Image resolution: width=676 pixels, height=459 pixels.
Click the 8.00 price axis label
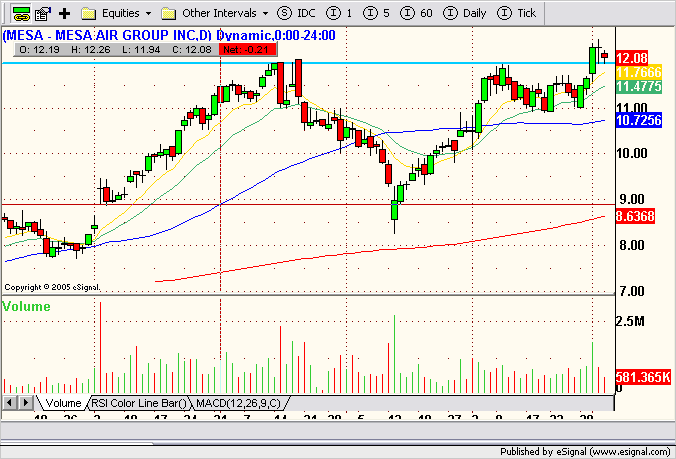click(632, 245)
